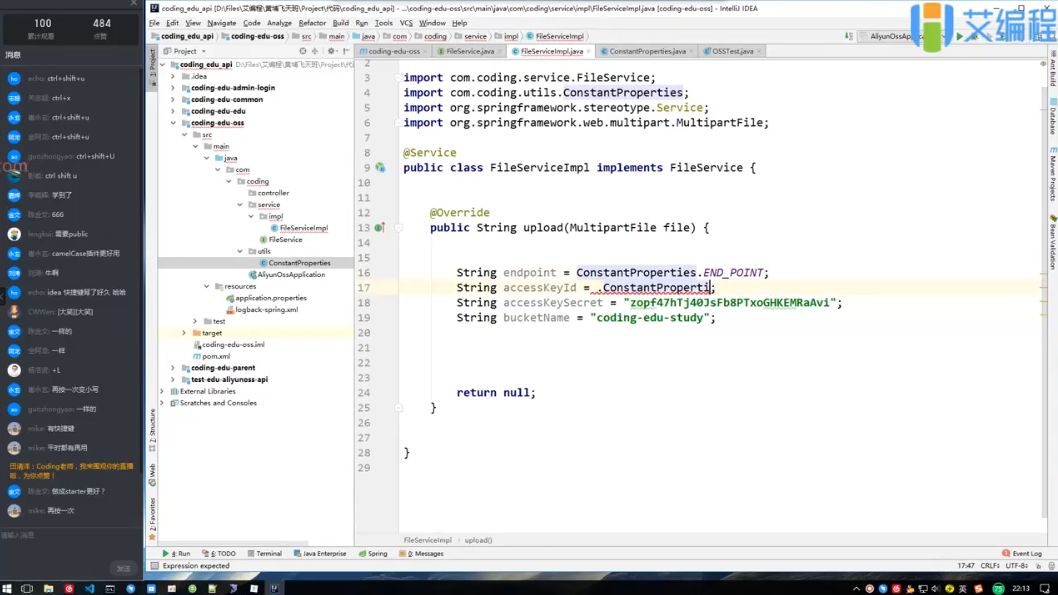Screen dimensions: 1058x595
Task: Open the Database side panel
Action: click(1053, 116)
